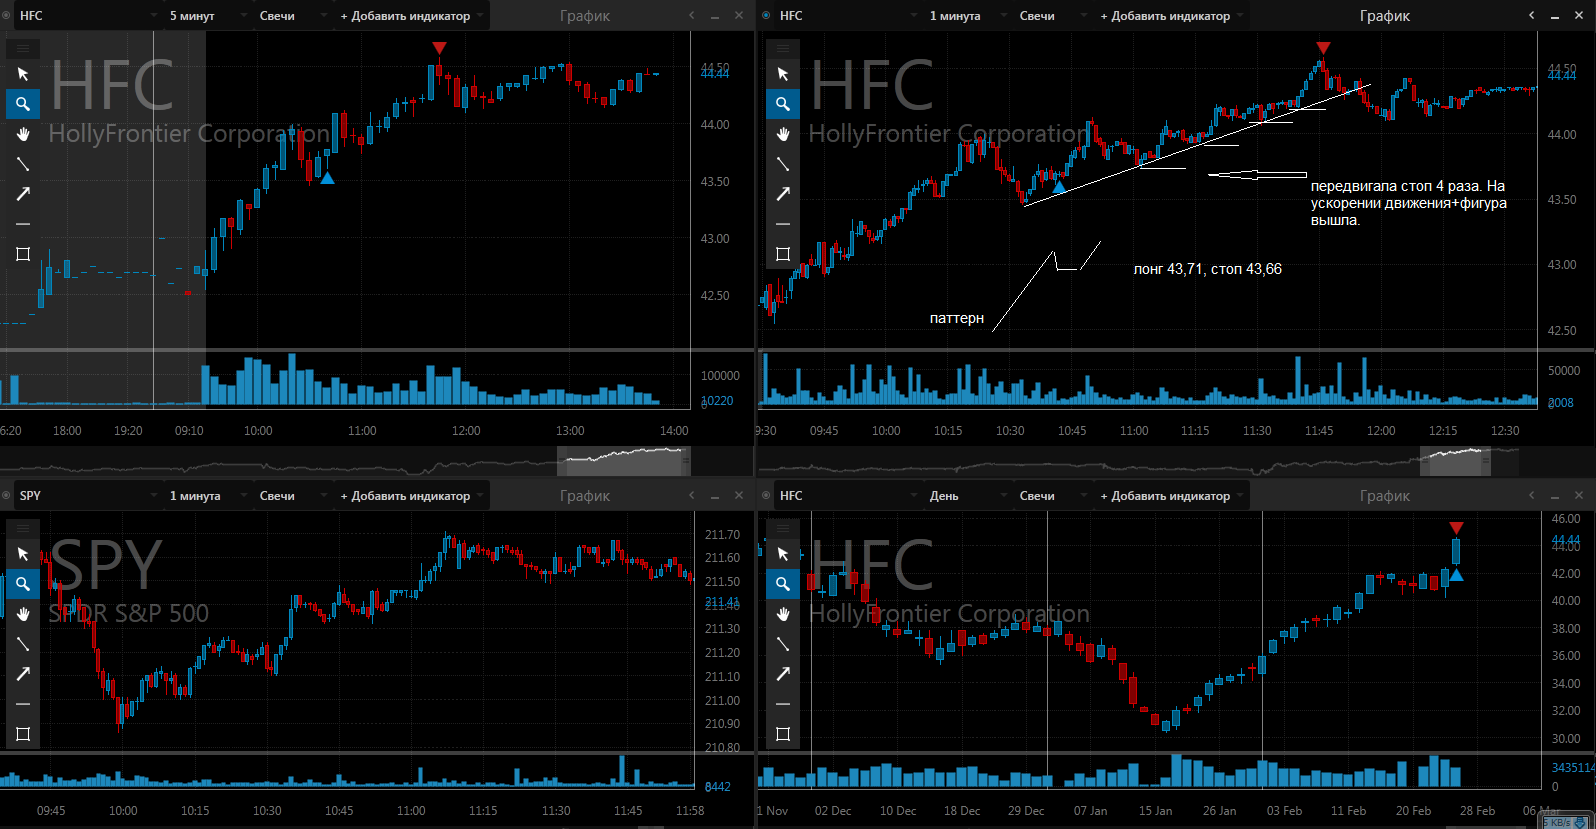Expand 'Добавить индикатор' in HFC 5-minute chart
Screen dimensions: 1596x829
(x=411, y=16)
